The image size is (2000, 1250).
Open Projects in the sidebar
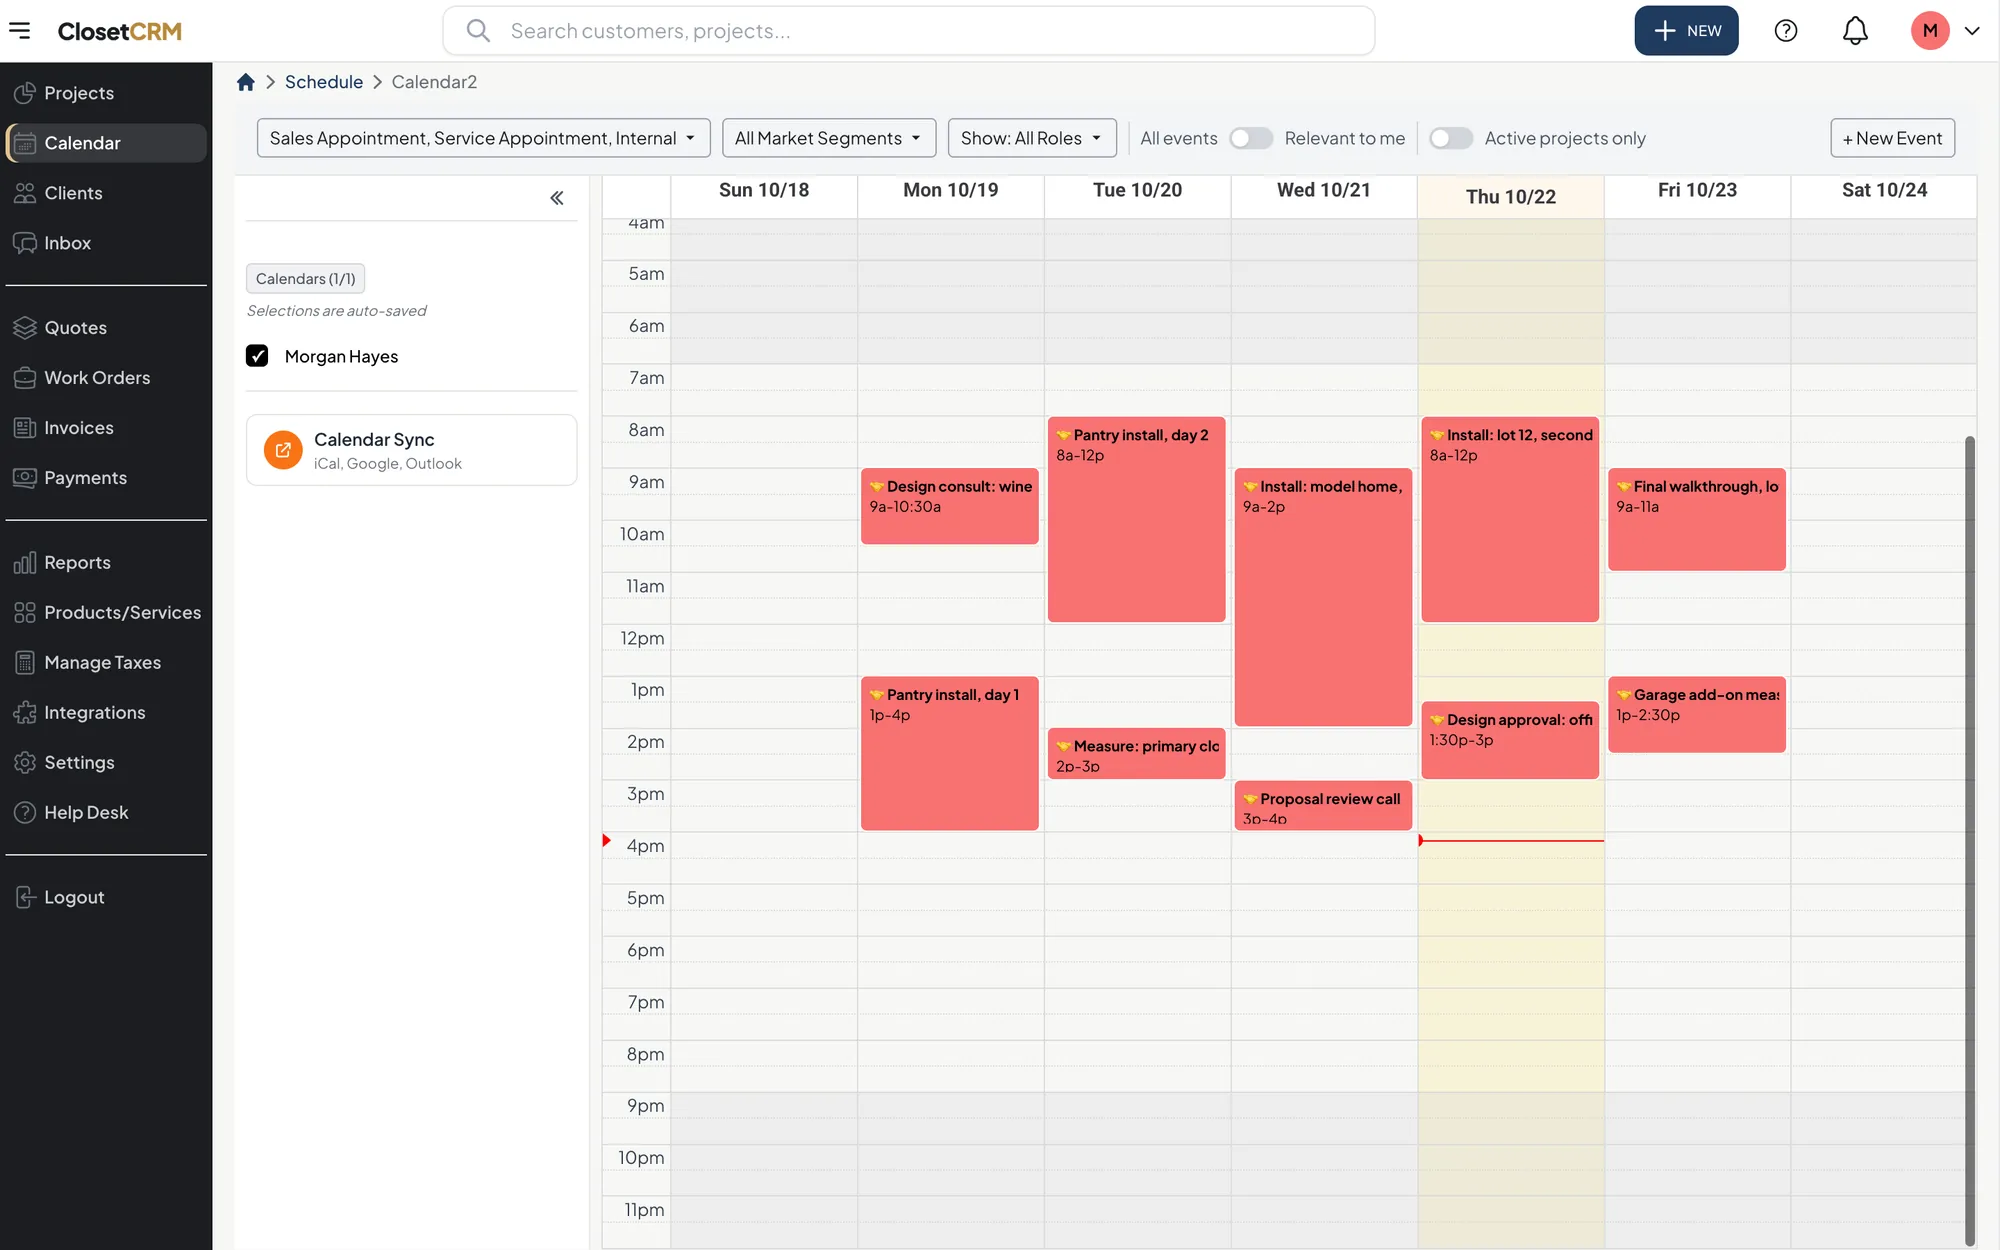click(x=106, y=93)
